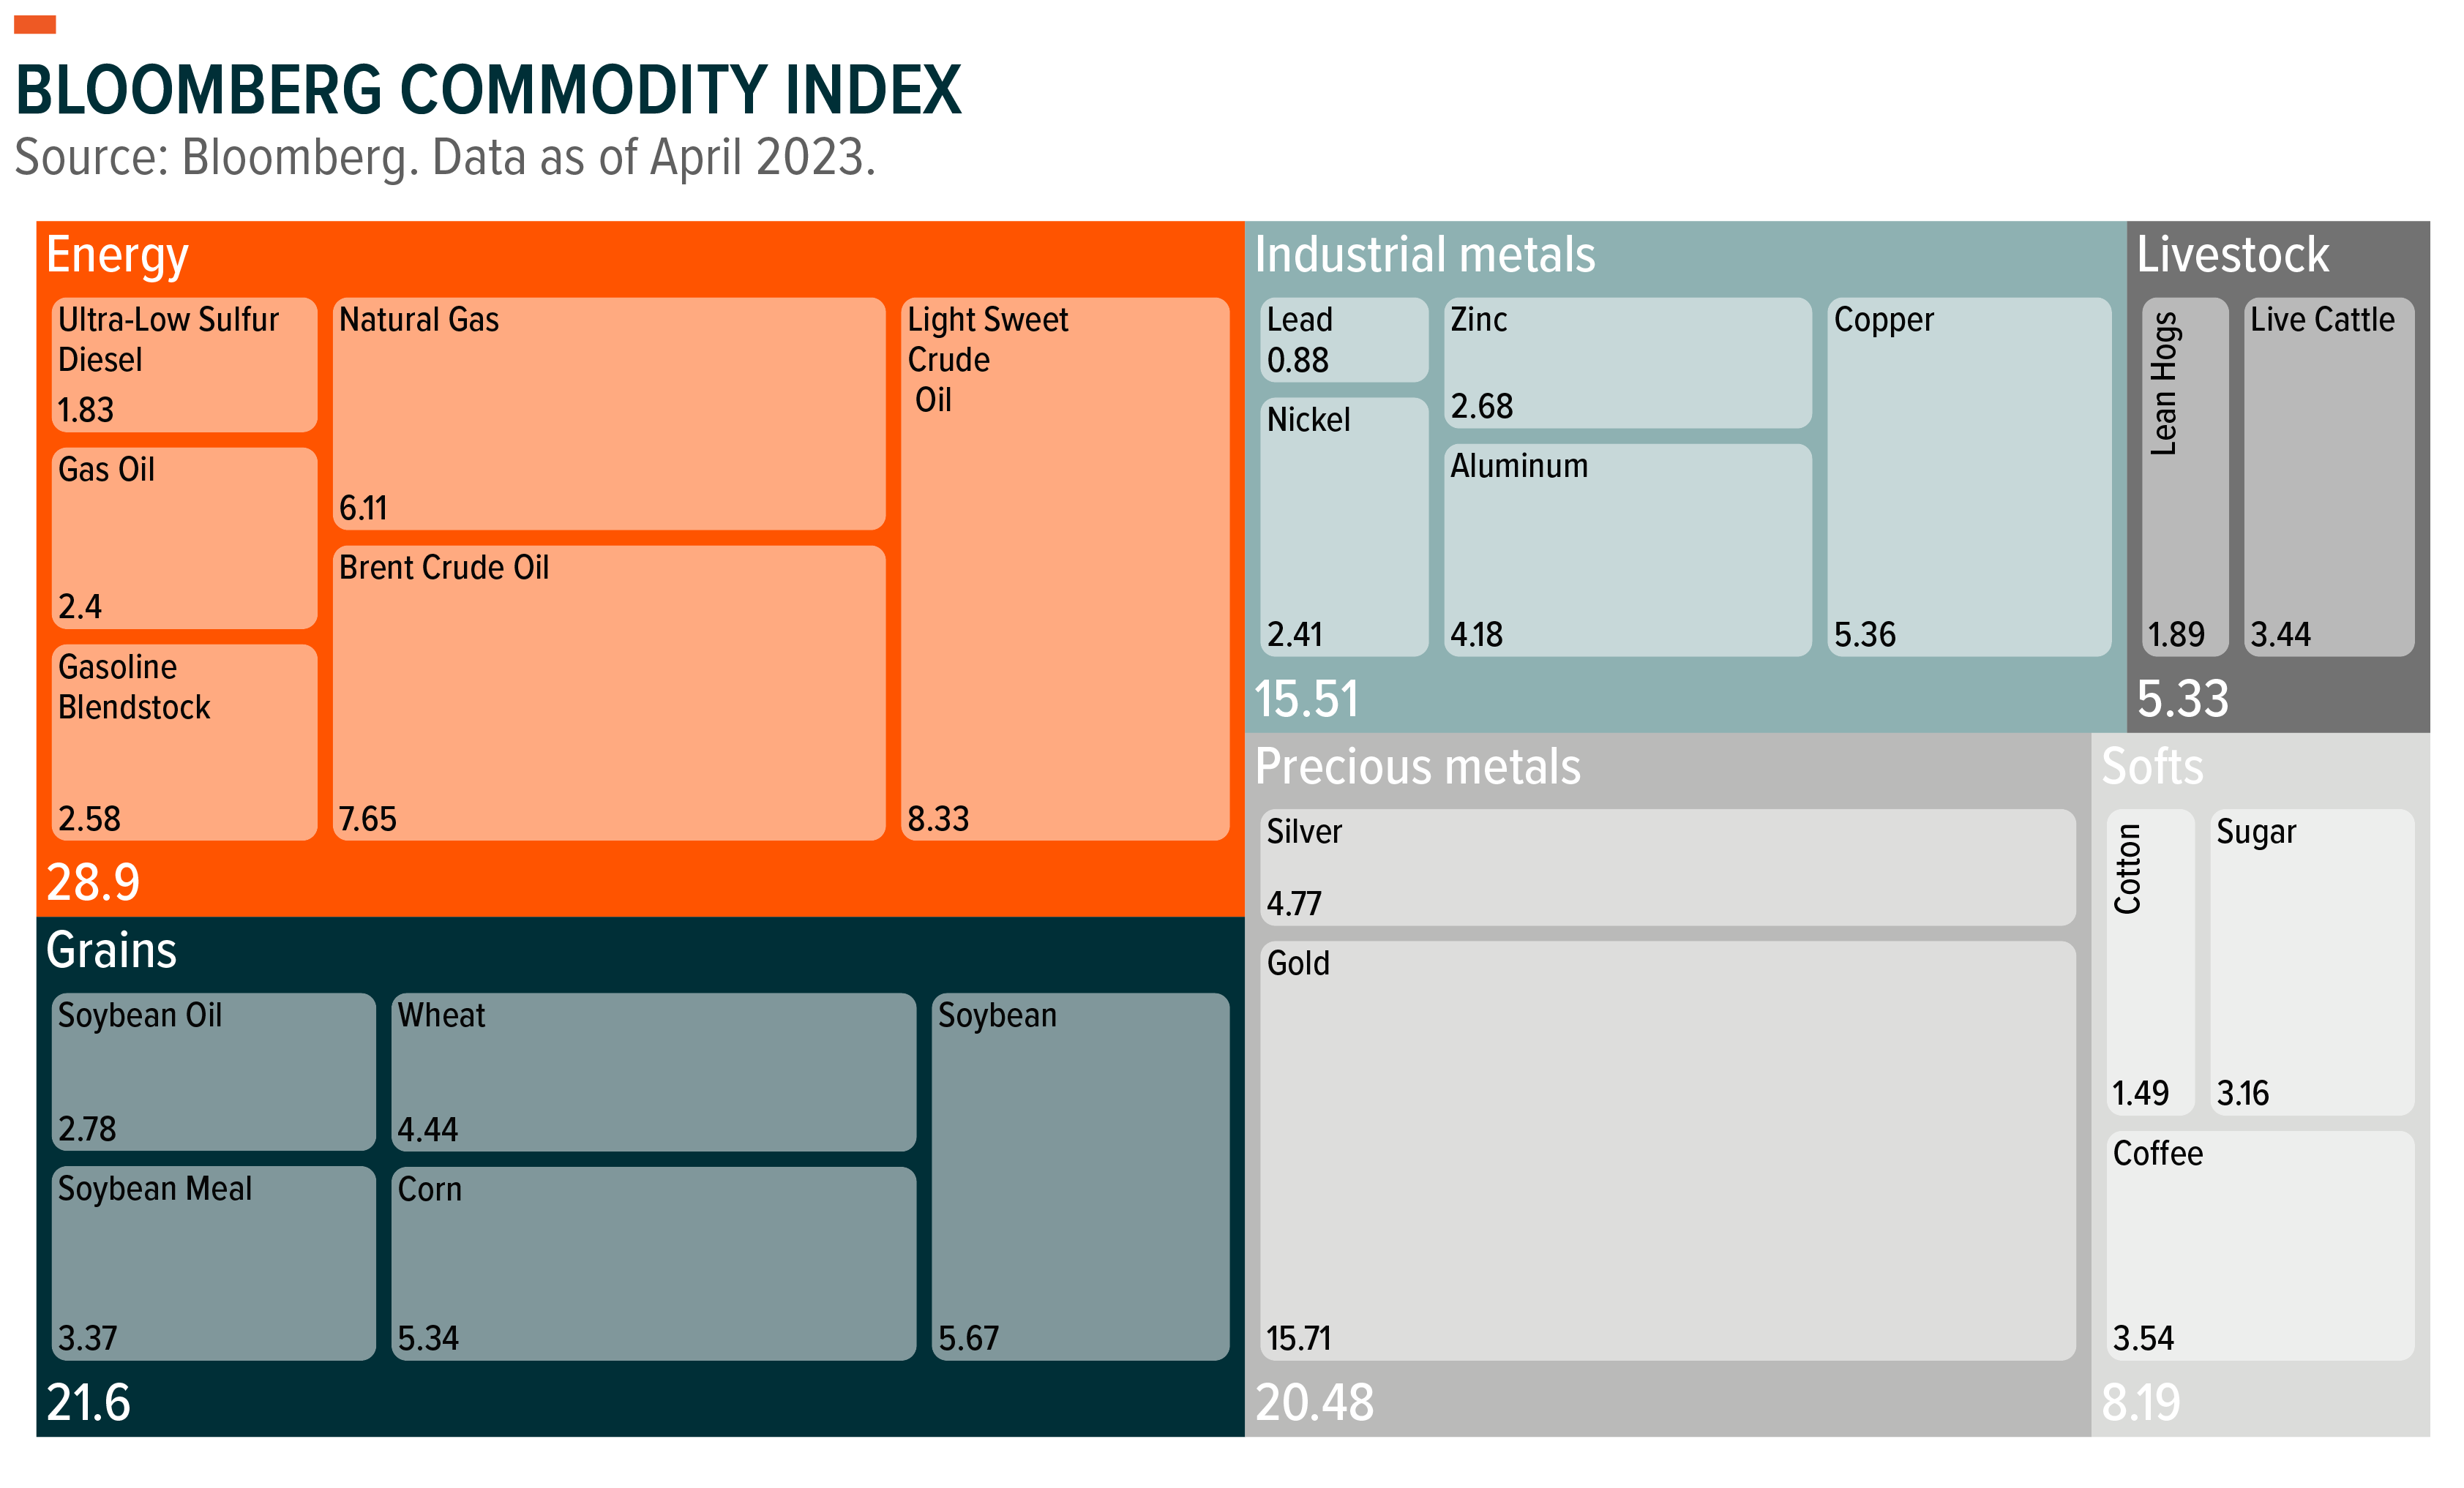This screenshot has height=1488, width=2464.
Task: Click the Softs group heading
Action: click(2152, 767)
